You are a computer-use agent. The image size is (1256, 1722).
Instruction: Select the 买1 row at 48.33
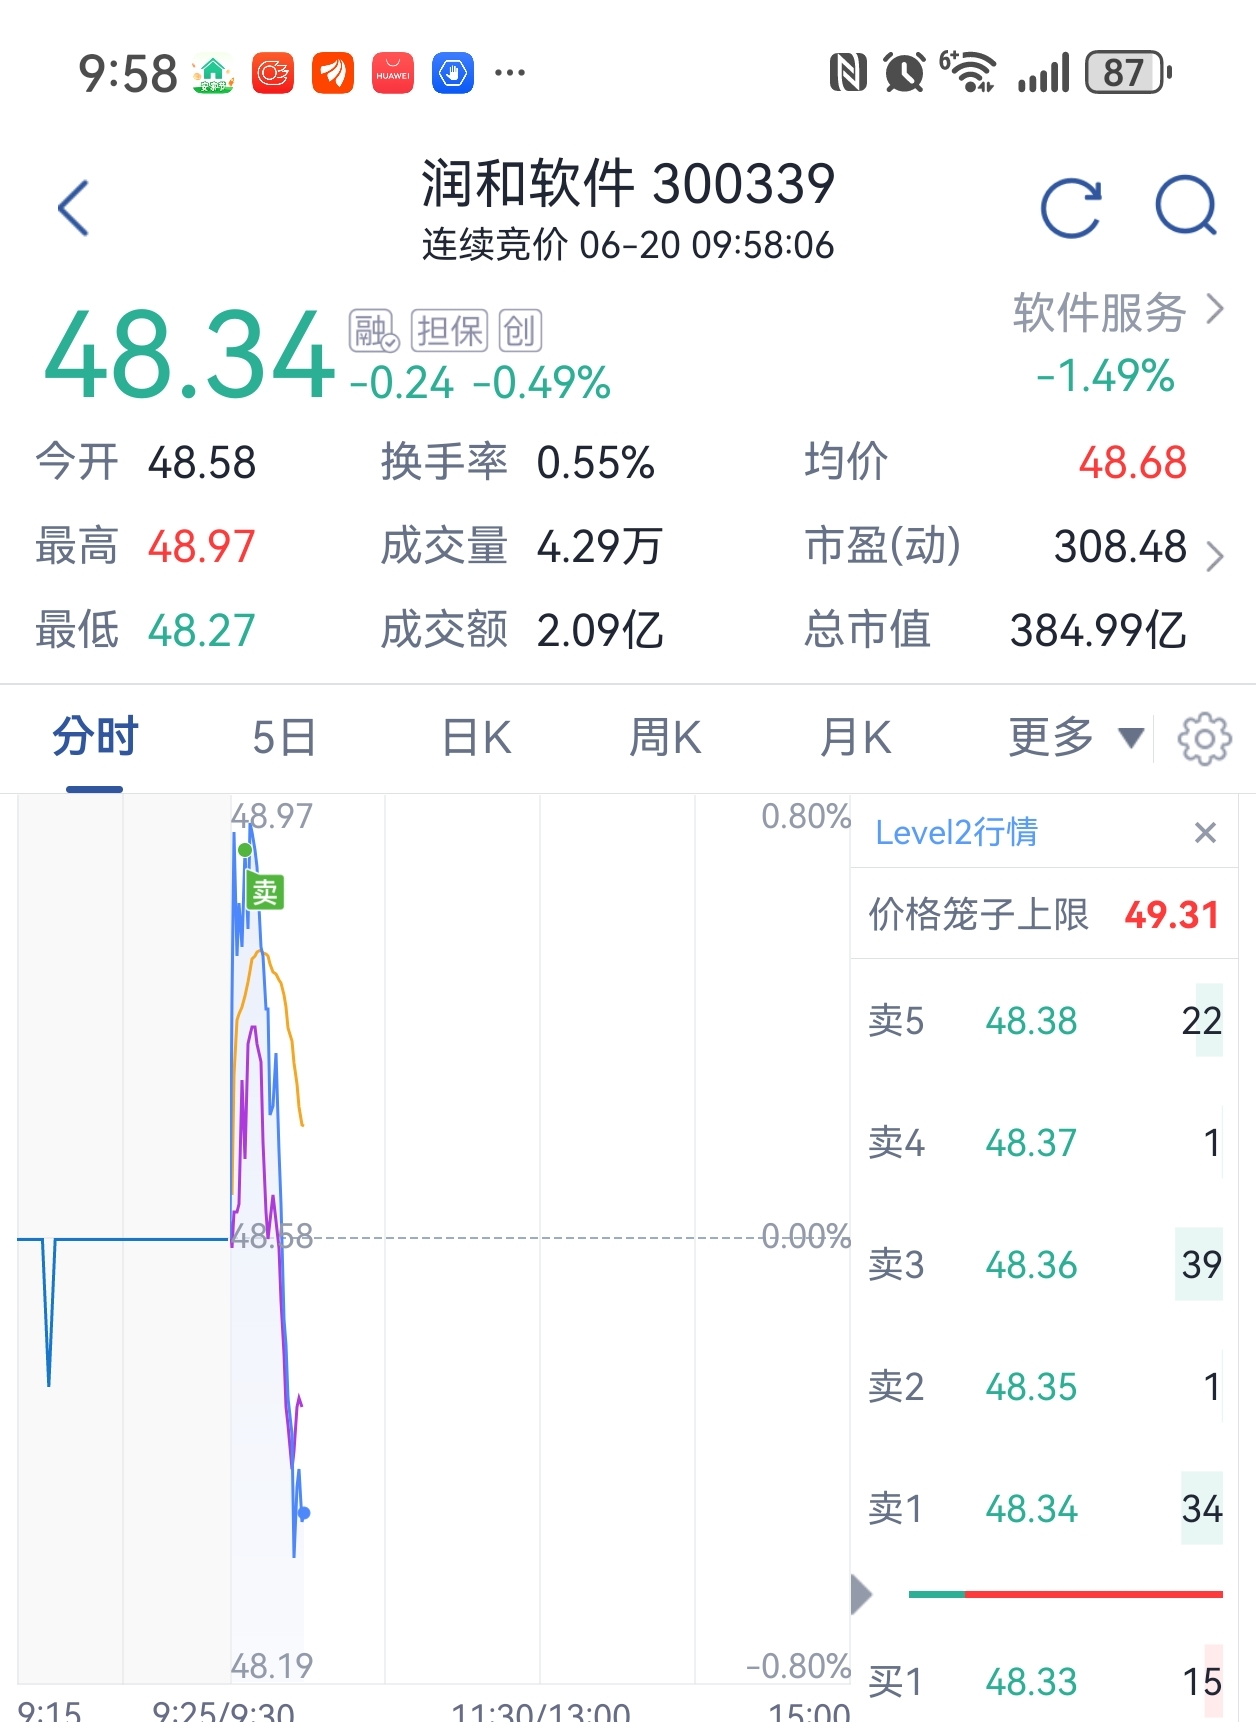pyautogui.click(x=1044, y=1682)
